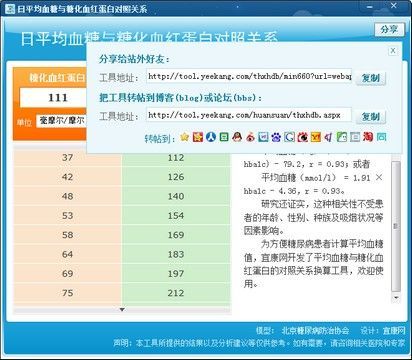412x360 pixels.
Task: Click the purple arrow share icon
Action: [x=329, y=137]
